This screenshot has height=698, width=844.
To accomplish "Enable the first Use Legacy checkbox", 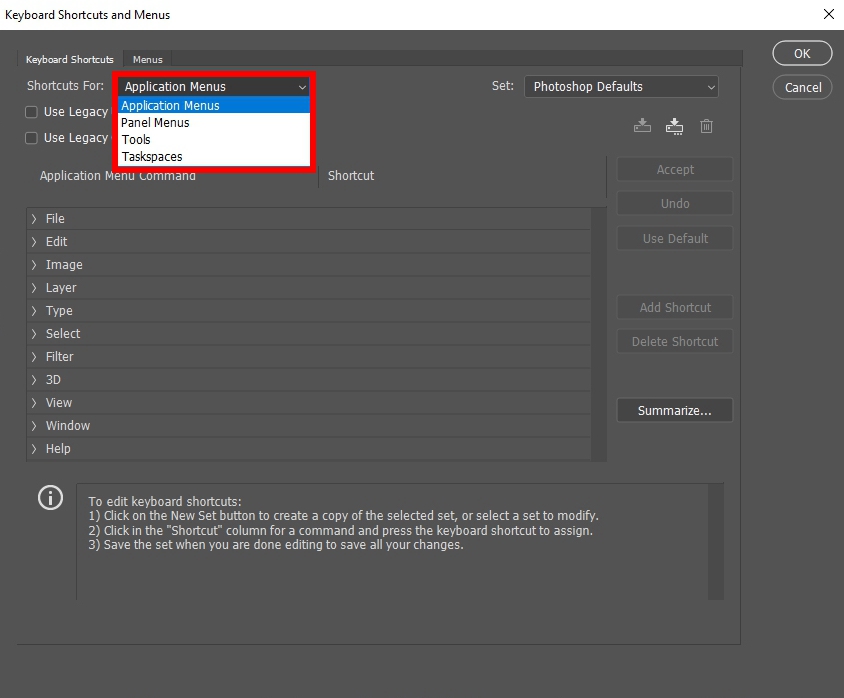I will [x=31, y=112].
